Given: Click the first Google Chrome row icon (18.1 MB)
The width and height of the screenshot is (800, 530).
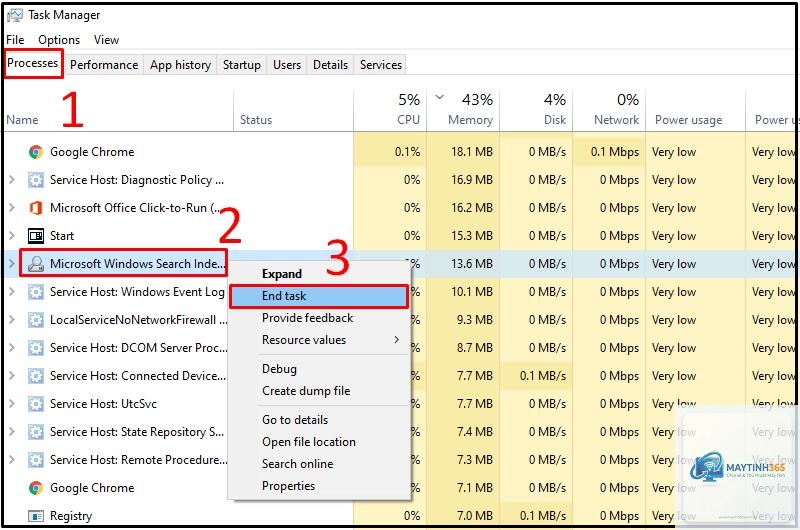Looking at the screenshot, I should pos(35,152).
